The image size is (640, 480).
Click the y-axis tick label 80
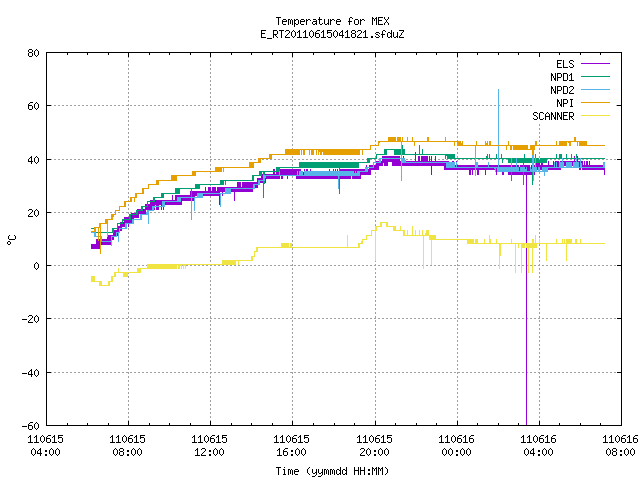click(33, 53)
